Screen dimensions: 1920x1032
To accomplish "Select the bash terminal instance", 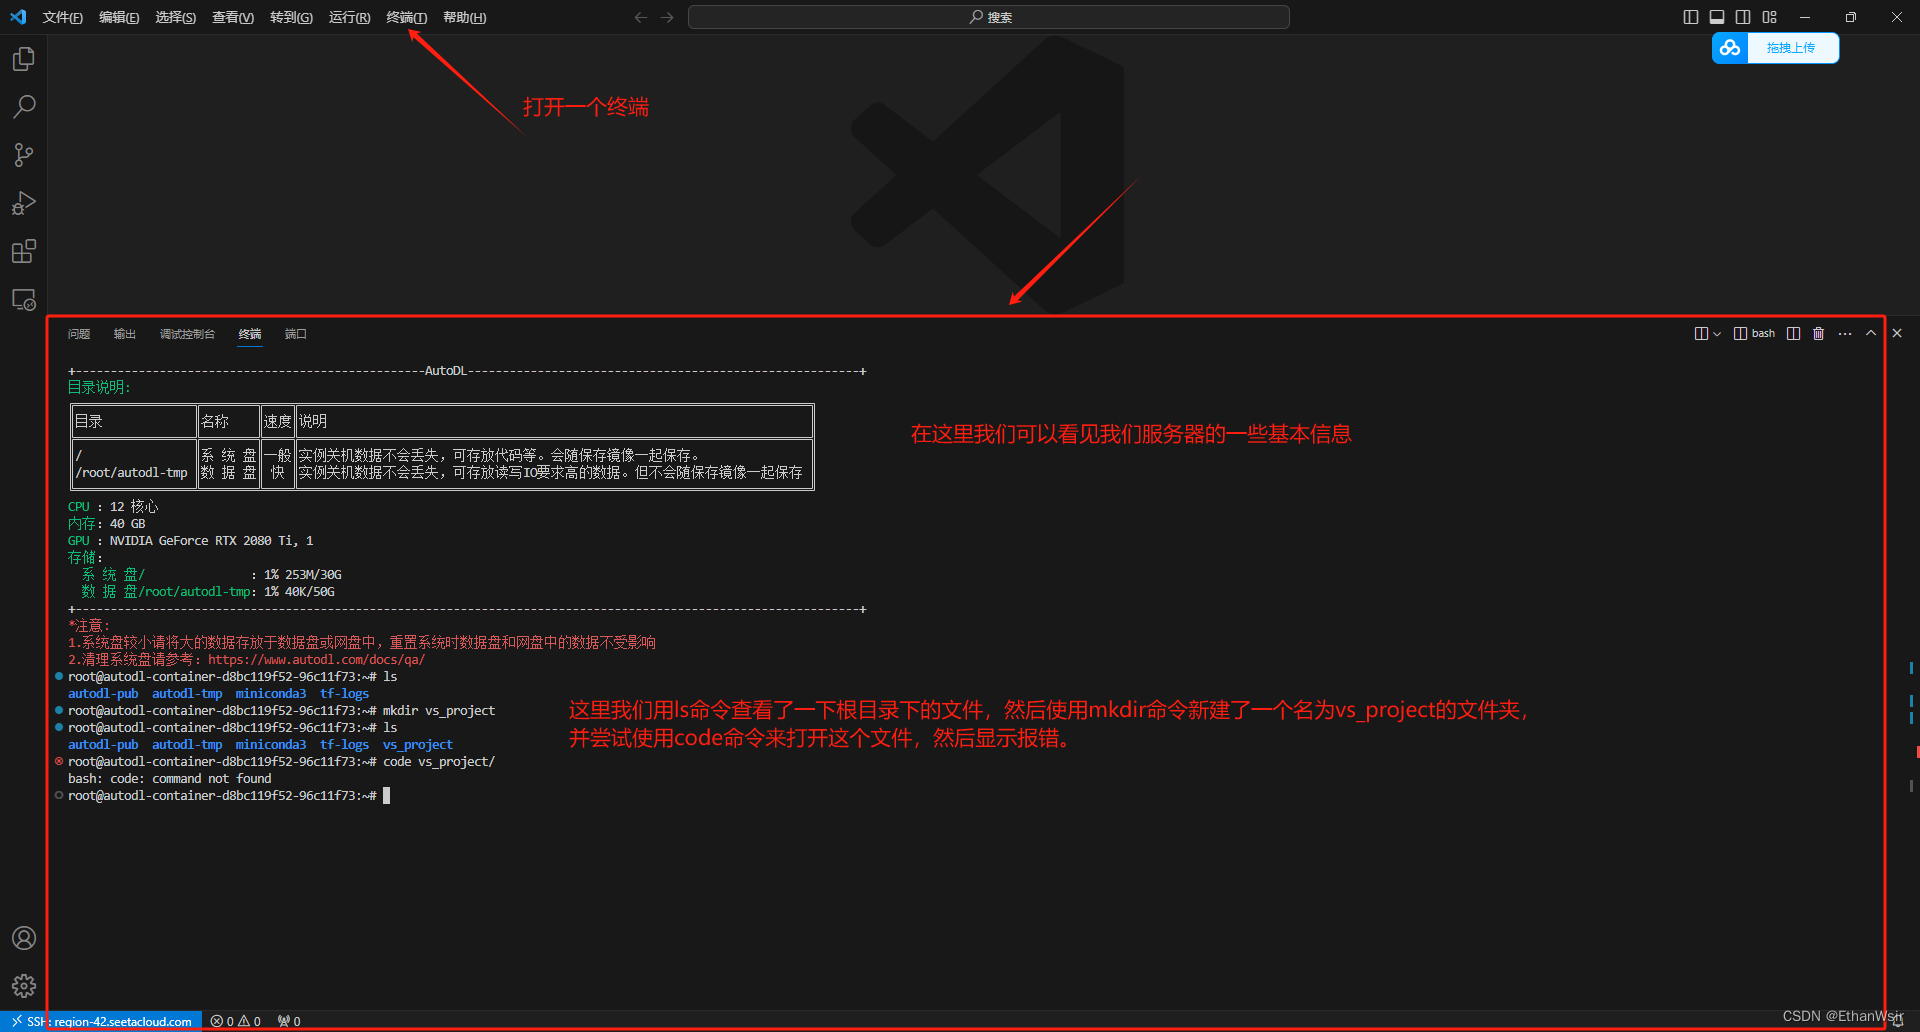I will (1754, 334).
